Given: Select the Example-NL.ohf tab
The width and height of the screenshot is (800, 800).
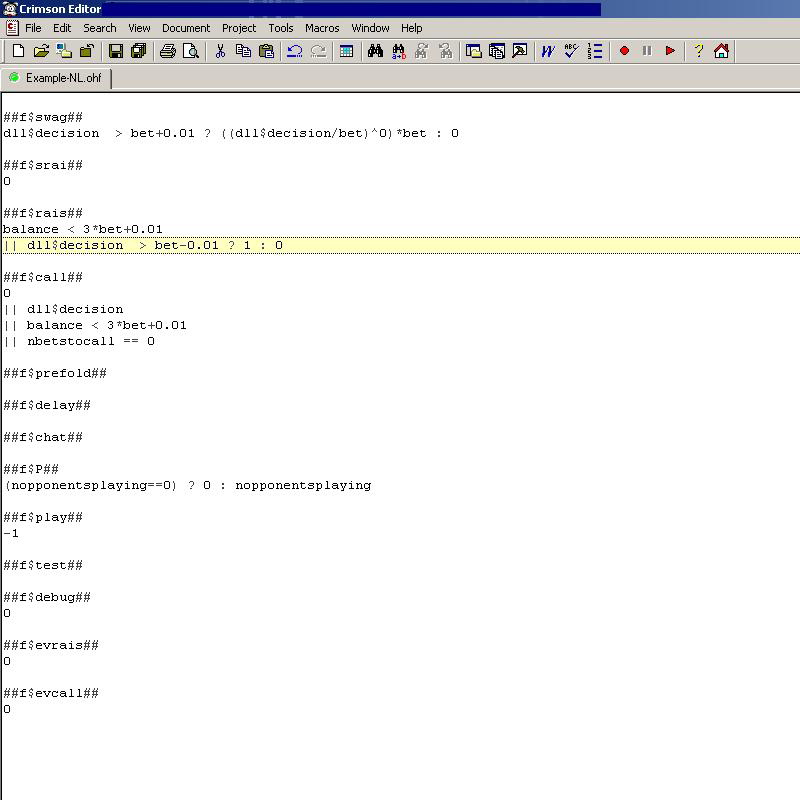Looking at the screenshot, I should [x=57, y=76].
